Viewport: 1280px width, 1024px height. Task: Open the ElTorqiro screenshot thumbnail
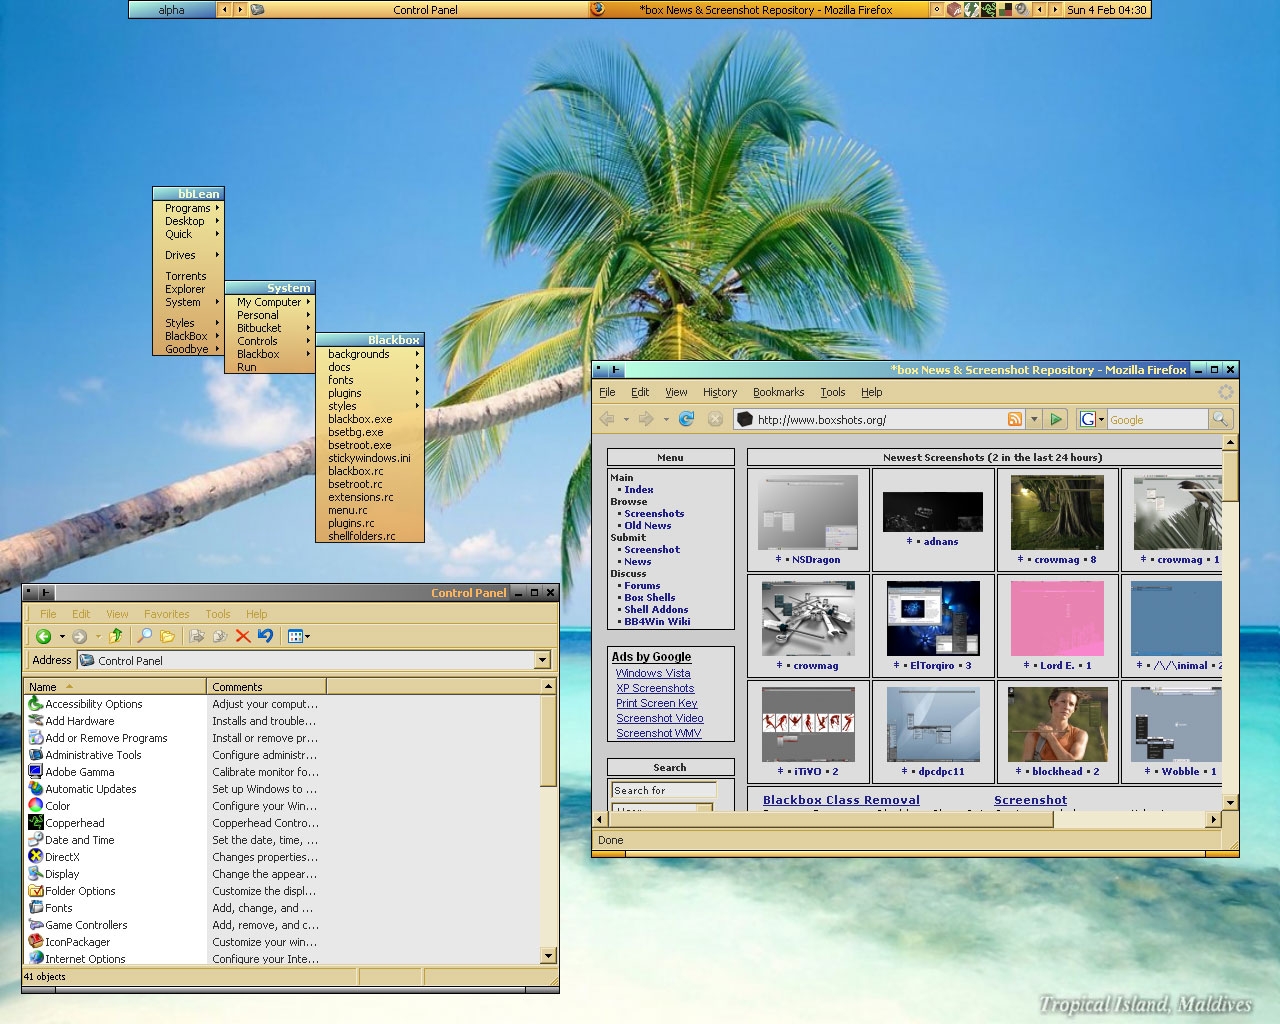pyautogui.click(x=933, y=619)
